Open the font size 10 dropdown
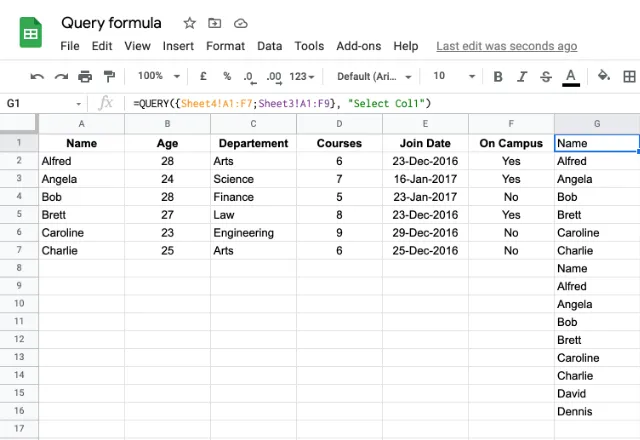Image resolution: width=640 pixels, height=440 pixels. click(x=454, y=76)
